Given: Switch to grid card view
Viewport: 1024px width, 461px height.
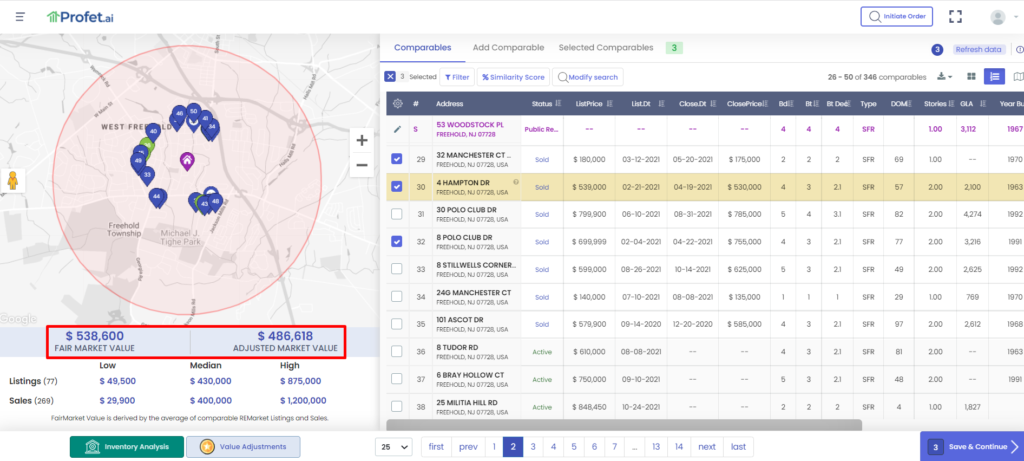Looking at the screenshot, I should (971, 76).
